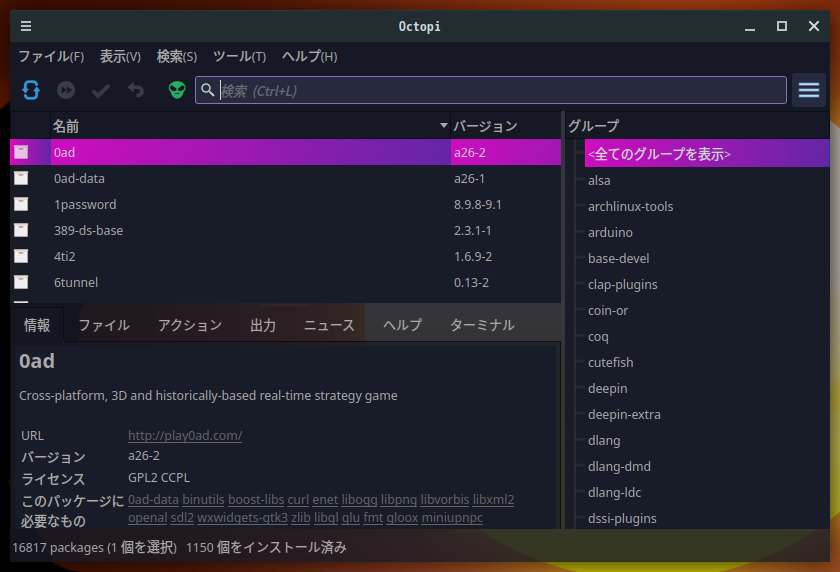The height and width of the screenshot is (572, 840).
Task: Switch to the ヘルプ tab
Action: 402,325
